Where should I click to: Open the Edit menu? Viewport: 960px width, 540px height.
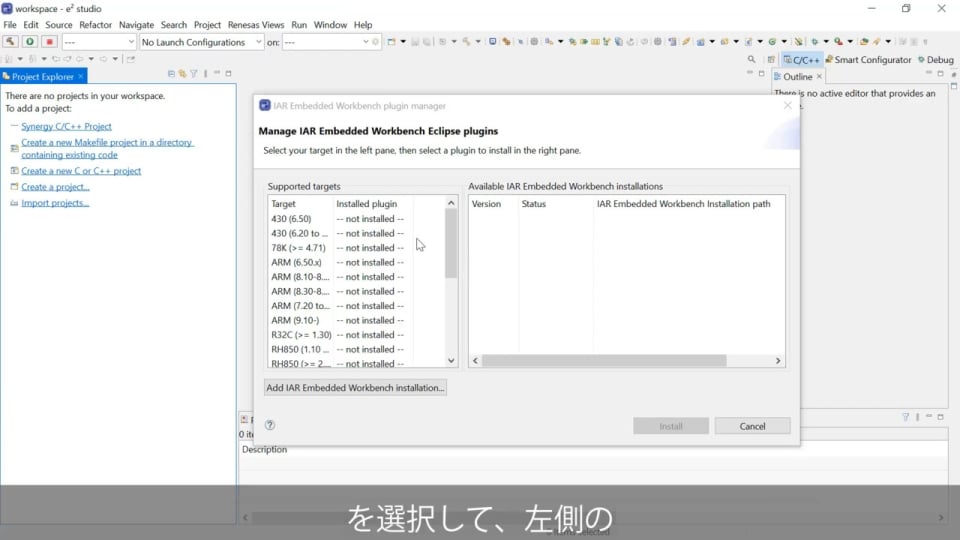click(31, 25)
